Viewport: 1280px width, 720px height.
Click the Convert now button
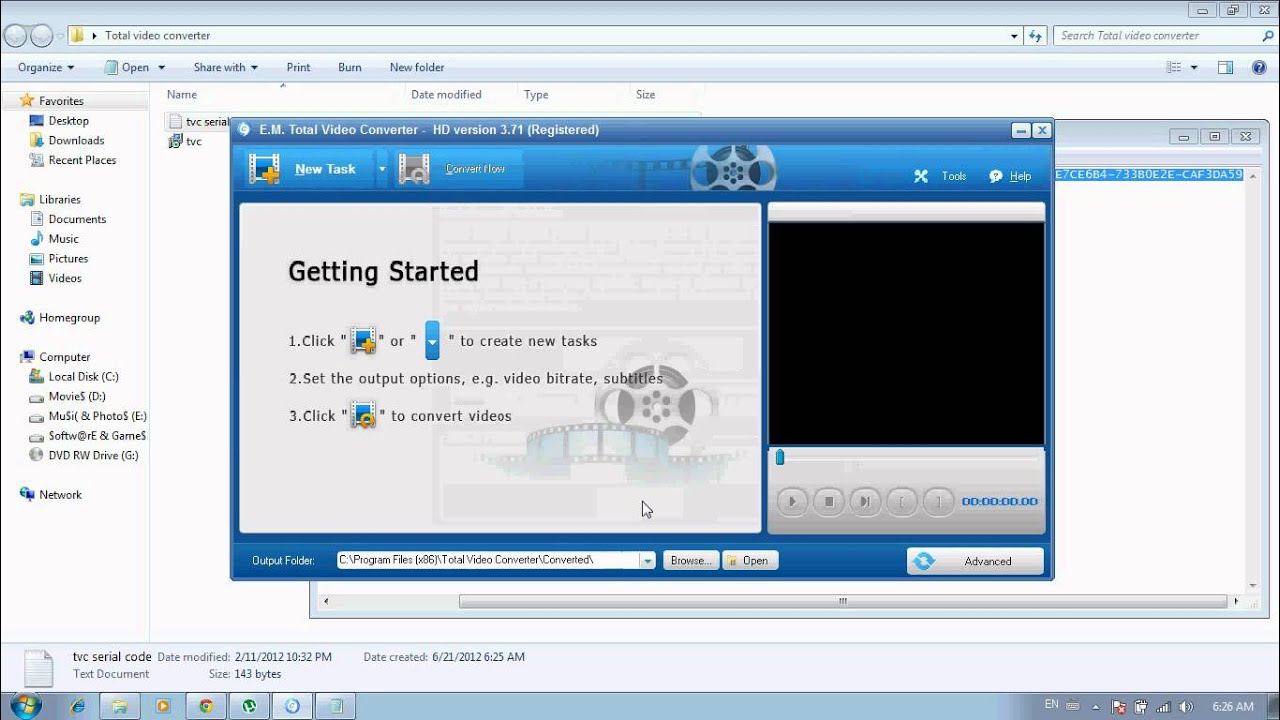(458, 169)
